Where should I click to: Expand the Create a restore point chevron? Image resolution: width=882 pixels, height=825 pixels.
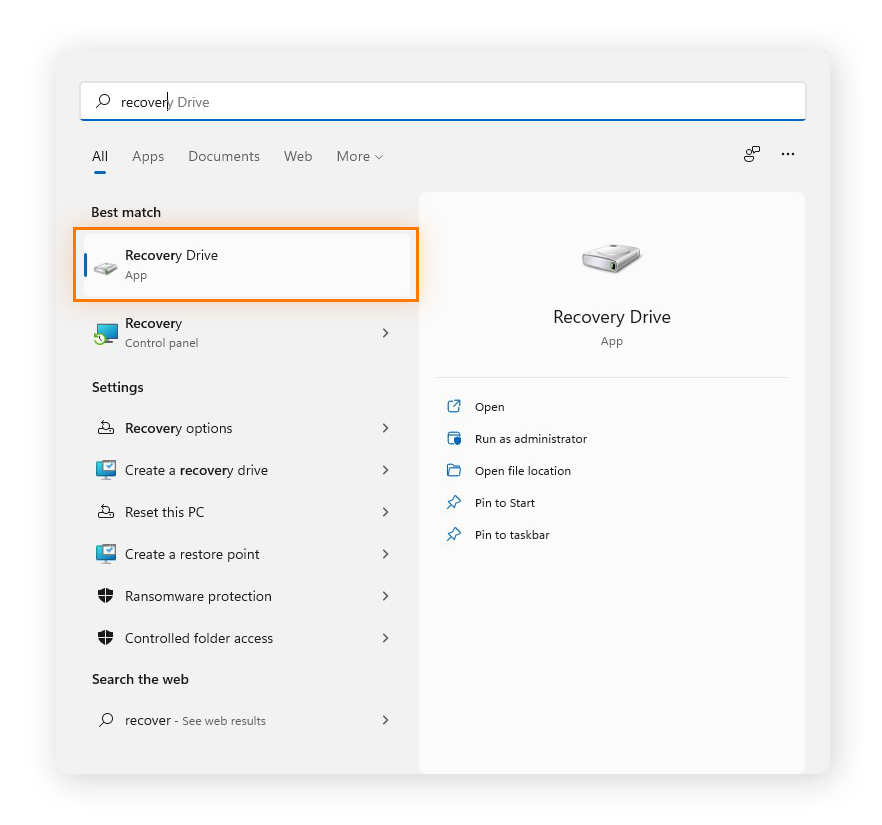(x=385, y=554)
